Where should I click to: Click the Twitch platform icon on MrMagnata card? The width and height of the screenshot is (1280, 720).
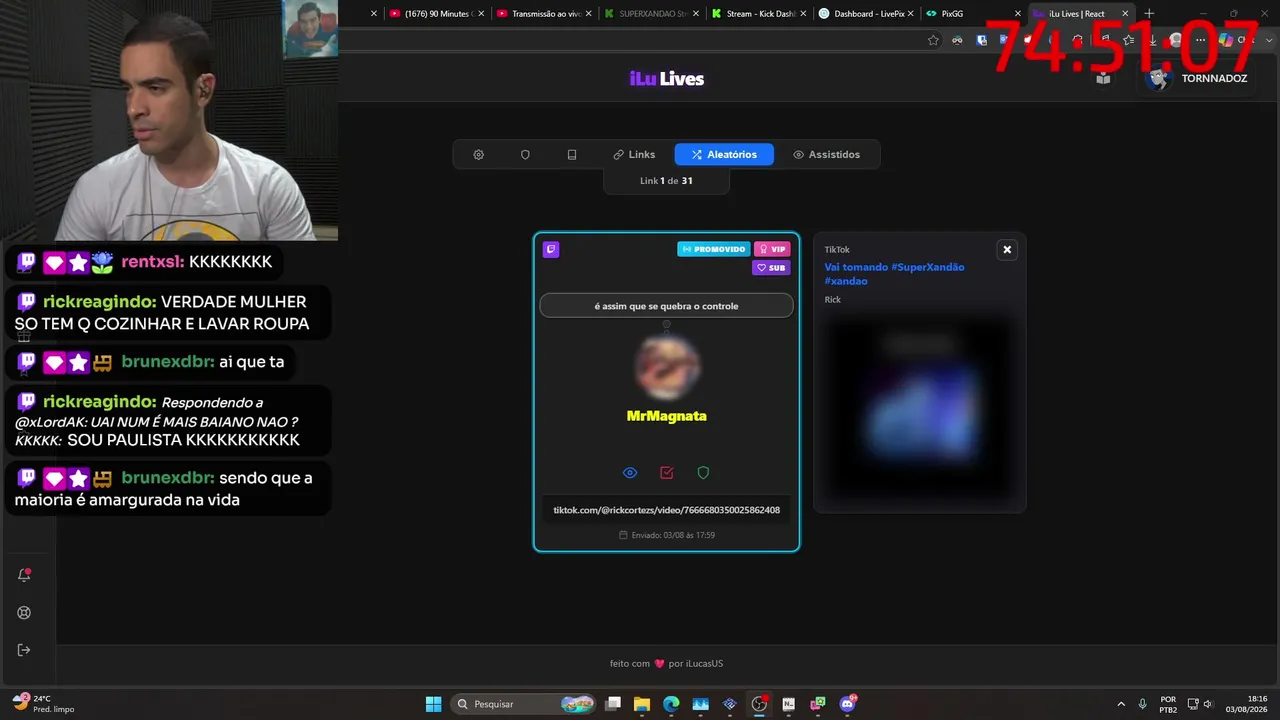[551, 249]
